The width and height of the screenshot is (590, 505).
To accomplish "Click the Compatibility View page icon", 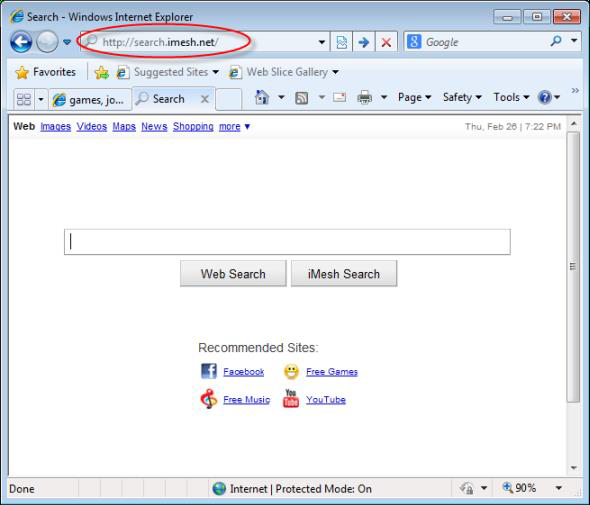I will (342, 42).
